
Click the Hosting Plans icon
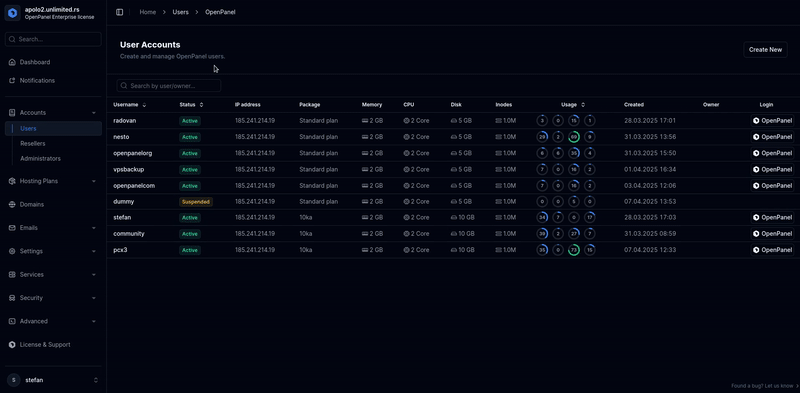click(x=12, y=181)
